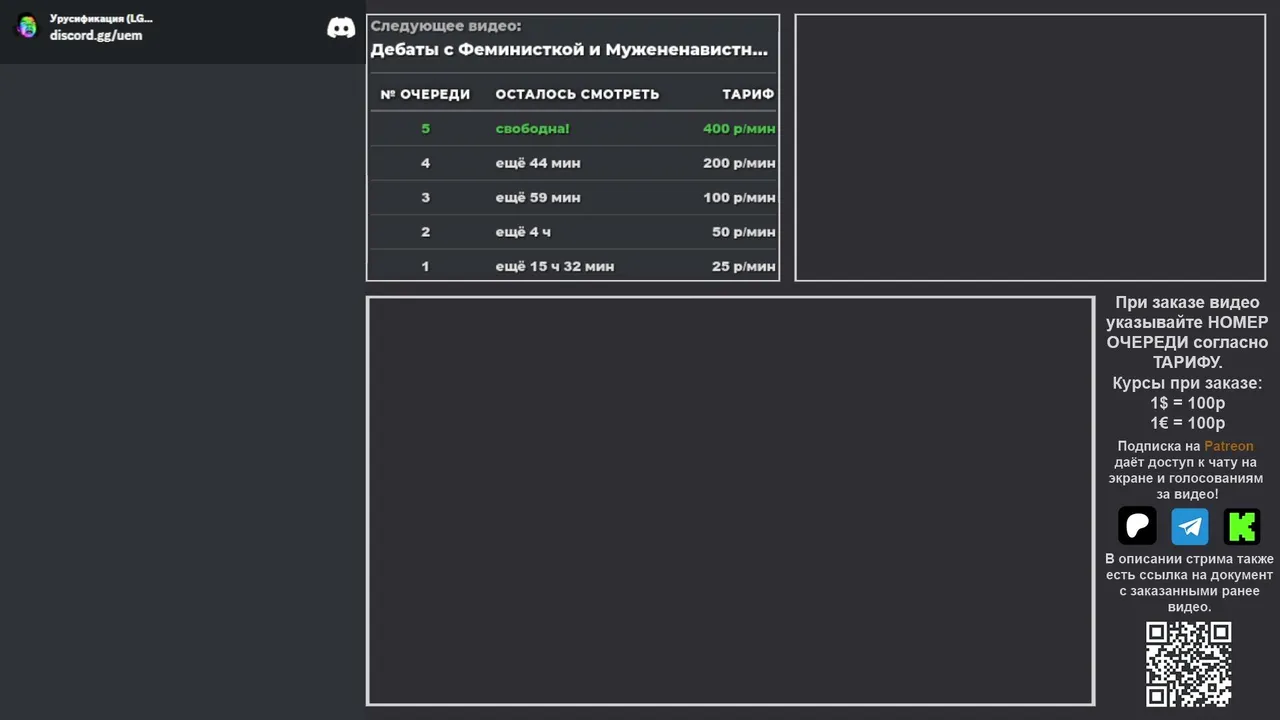Click the '25 р/мин' tariff cell
This screenshot has height=720, width=1280.
744,266
